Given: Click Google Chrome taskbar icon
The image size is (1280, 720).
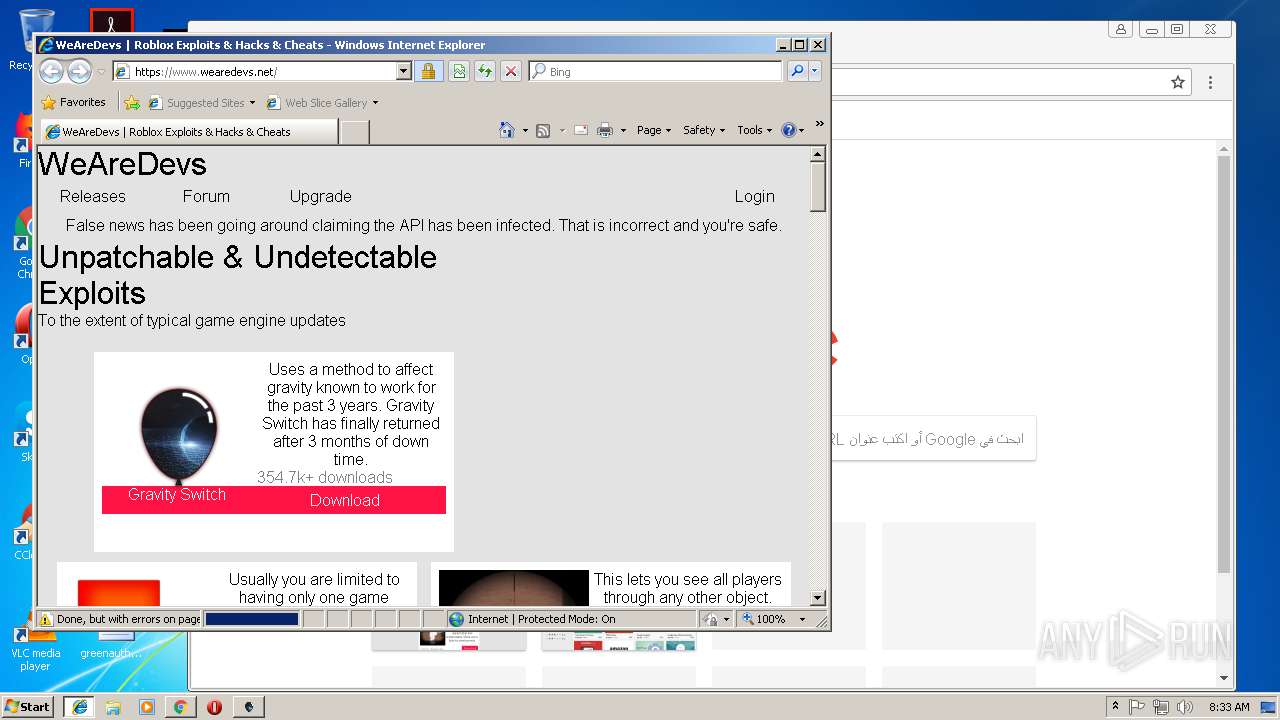Looking at the screenshot, I should 180,706.
